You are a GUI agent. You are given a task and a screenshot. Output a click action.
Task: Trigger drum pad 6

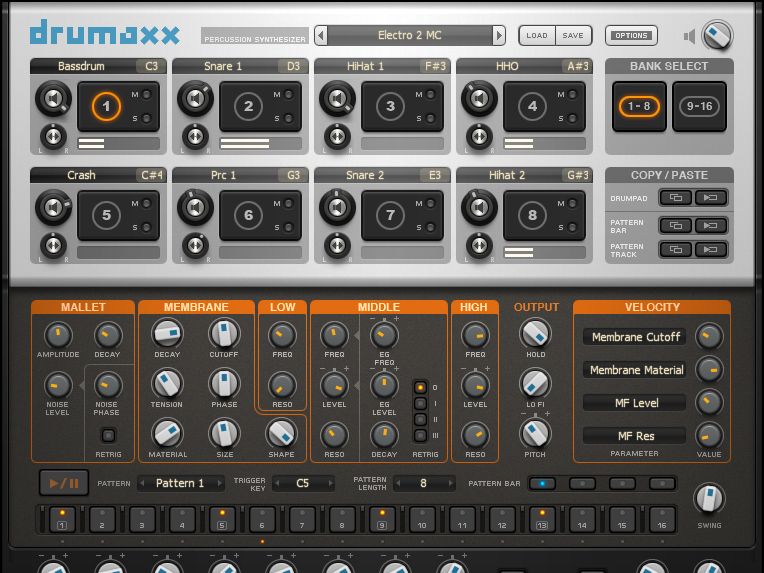coord(248,215)
